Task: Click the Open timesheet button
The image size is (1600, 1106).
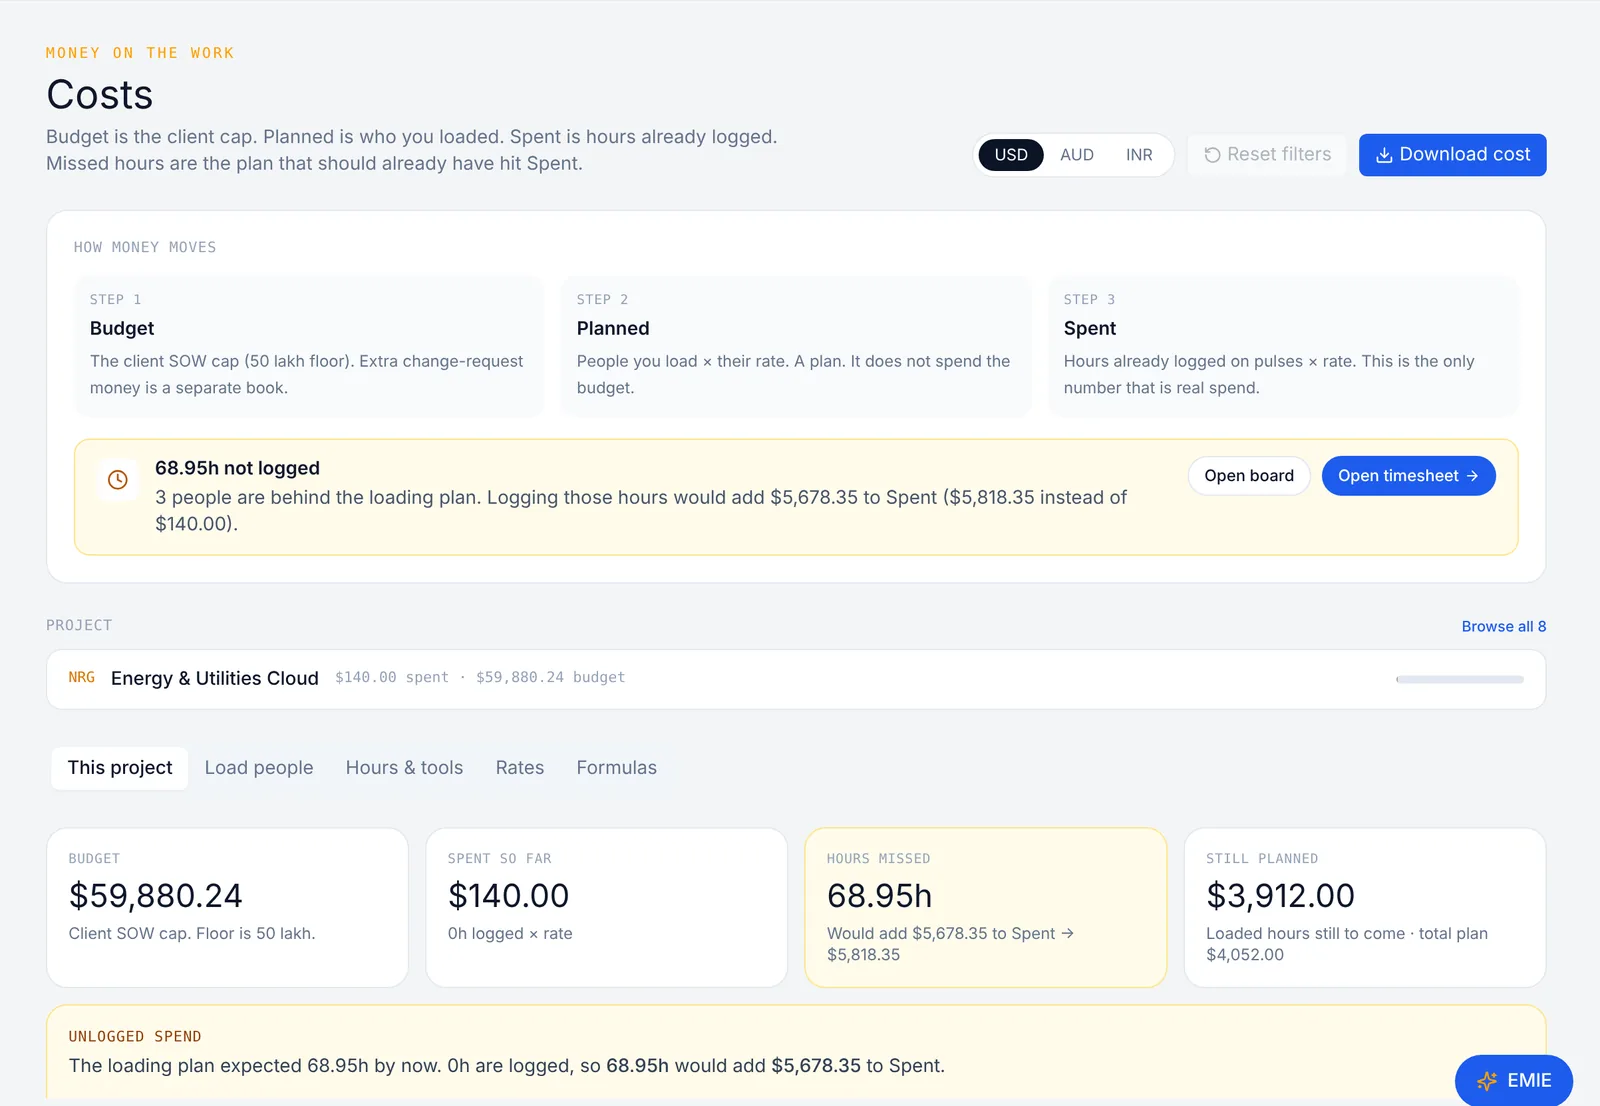Action: tap(1408, 476)
